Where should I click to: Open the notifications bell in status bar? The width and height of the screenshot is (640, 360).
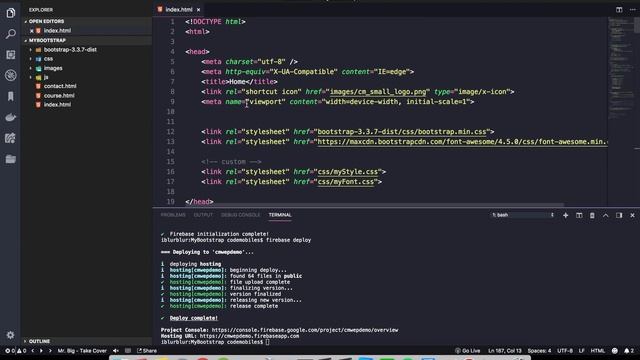pyautogui.click(x=629, y=351)
